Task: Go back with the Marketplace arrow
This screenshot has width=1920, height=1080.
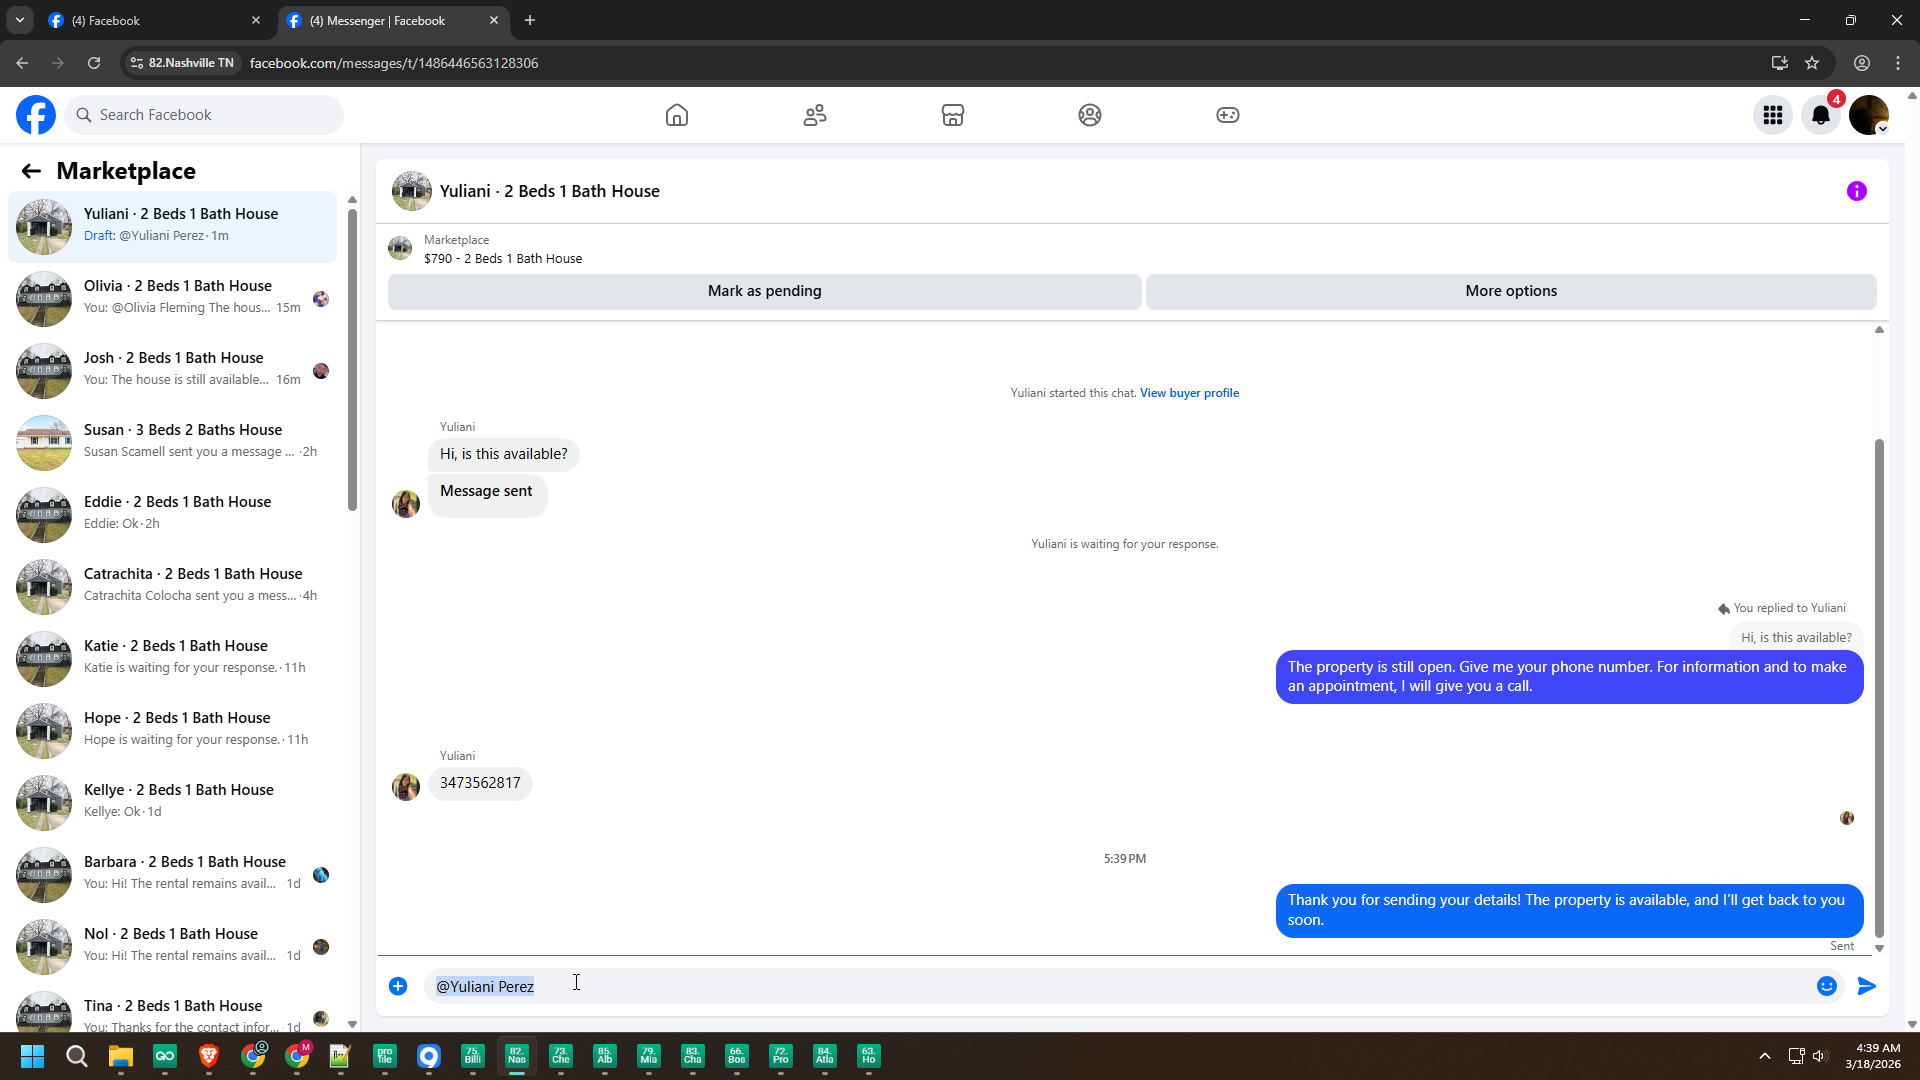Action: 31,171
